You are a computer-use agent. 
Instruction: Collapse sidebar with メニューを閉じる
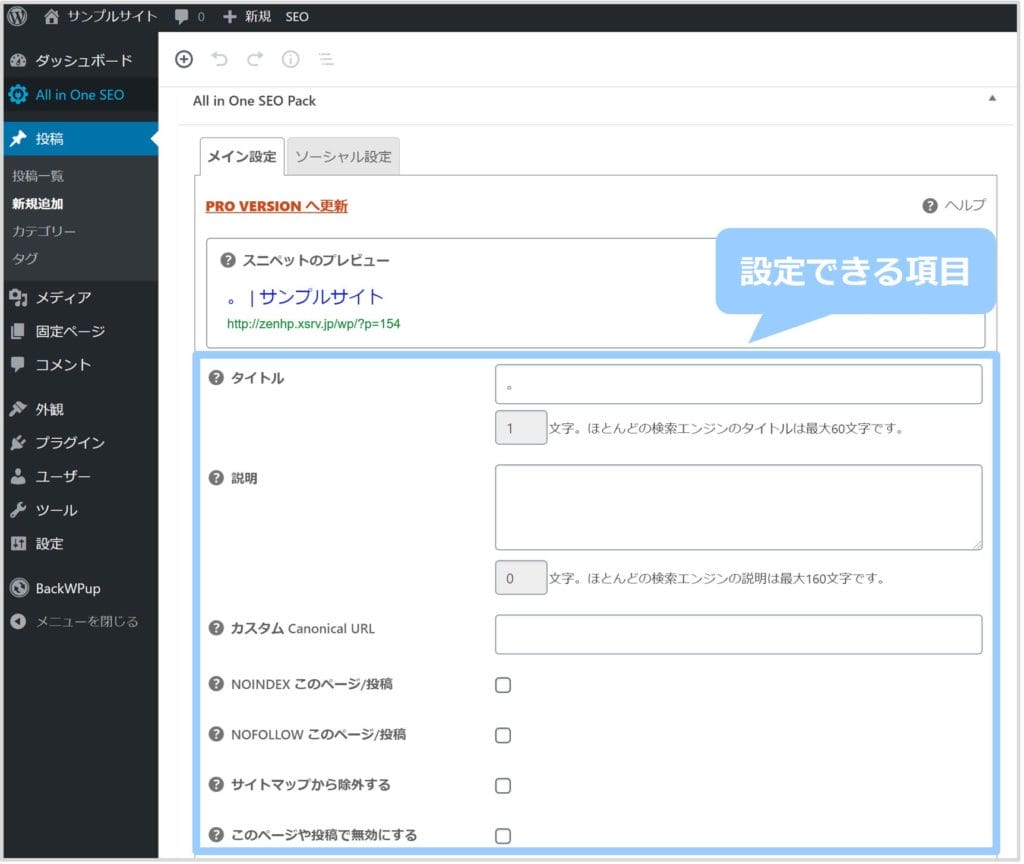[80, 623]
